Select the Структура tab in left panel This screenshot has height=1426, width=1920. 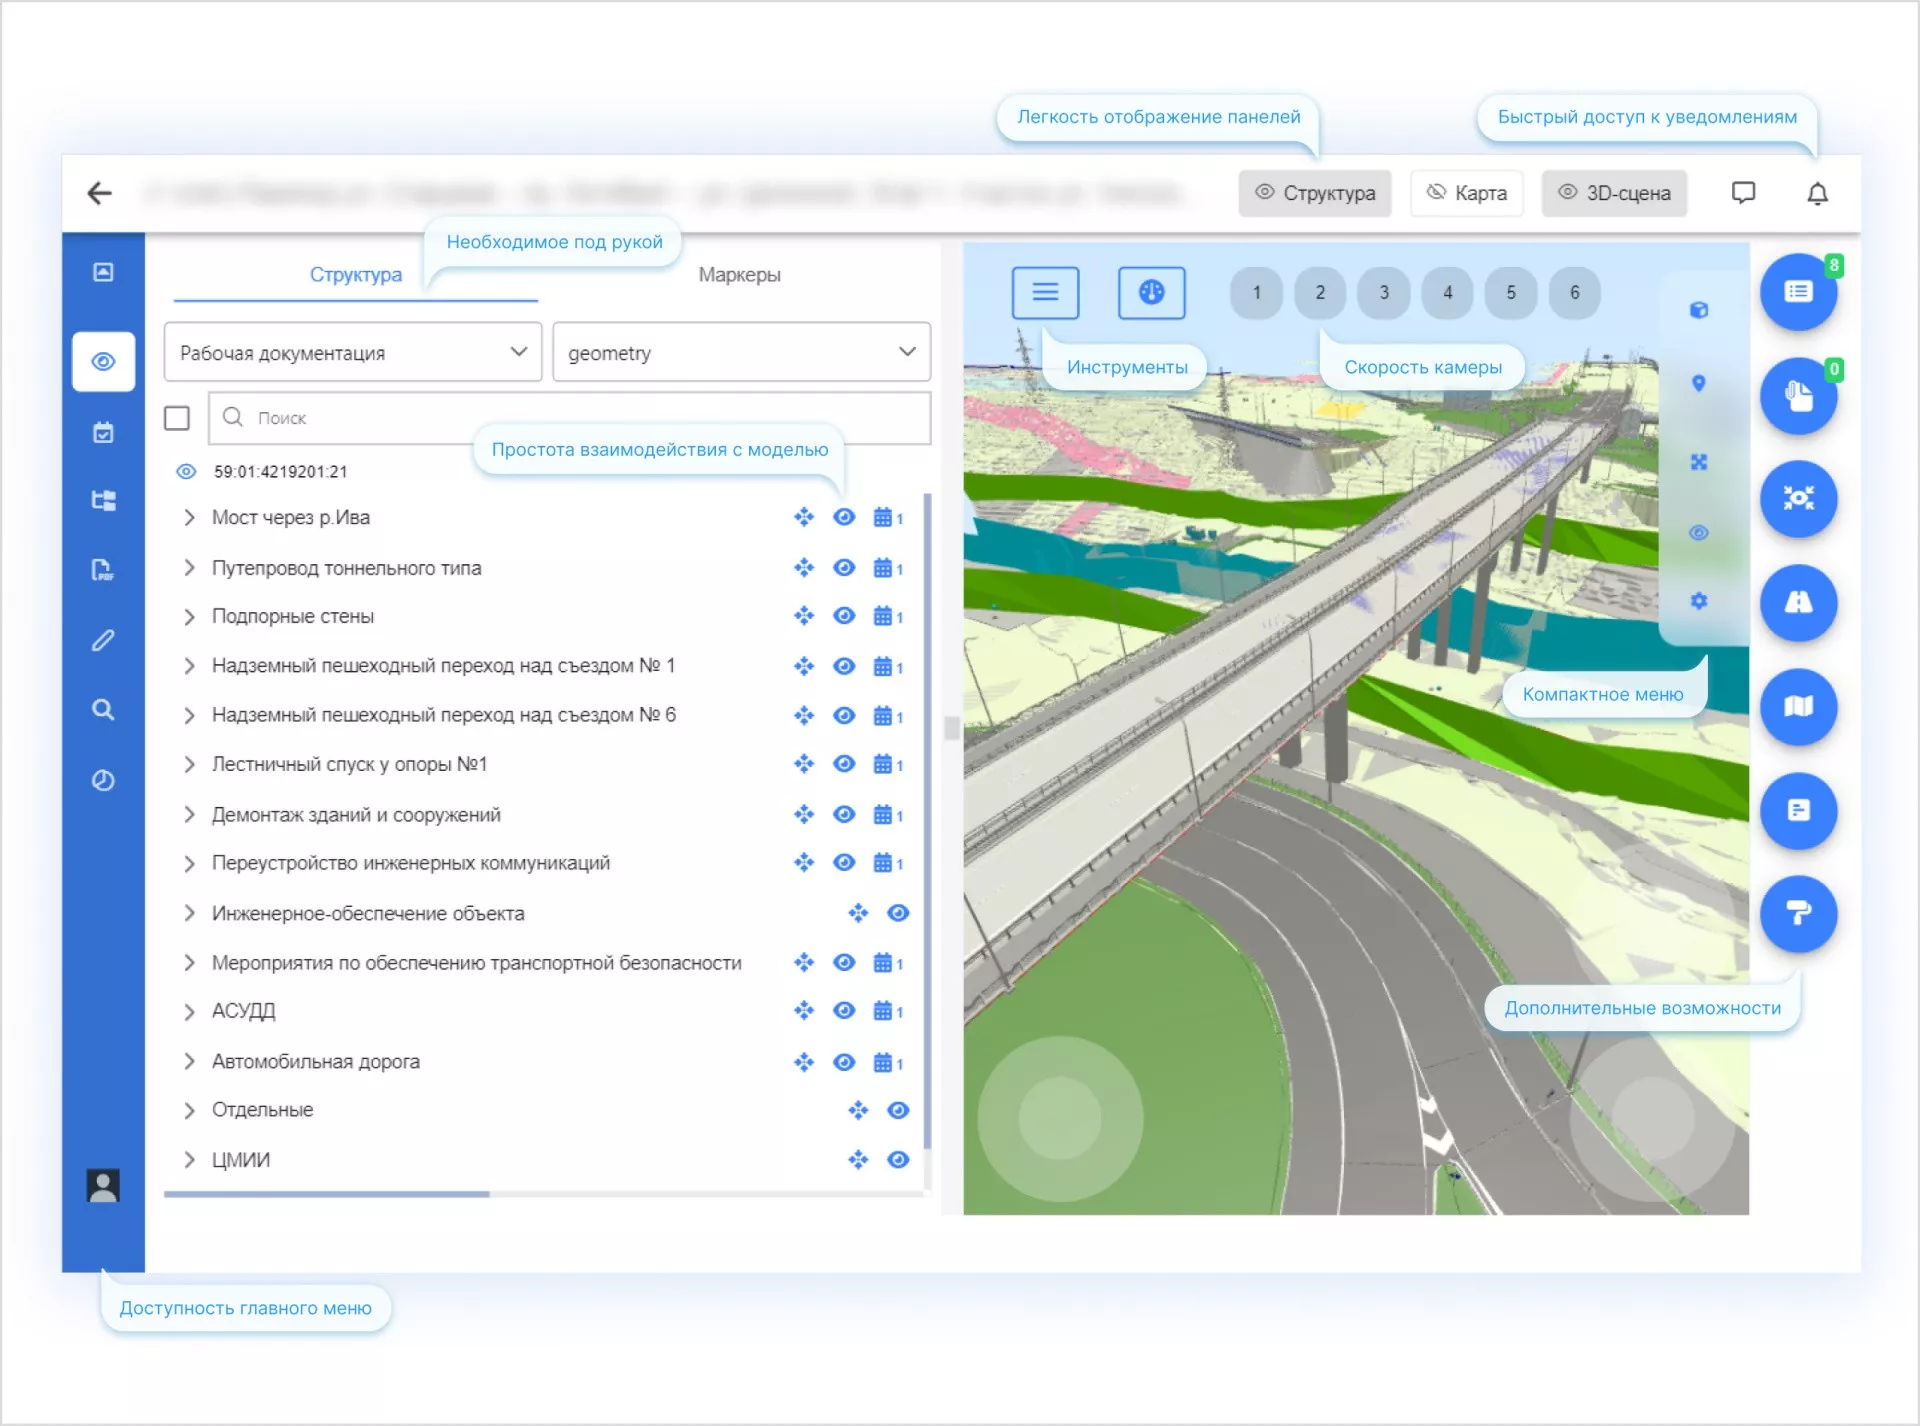point(355,274)
